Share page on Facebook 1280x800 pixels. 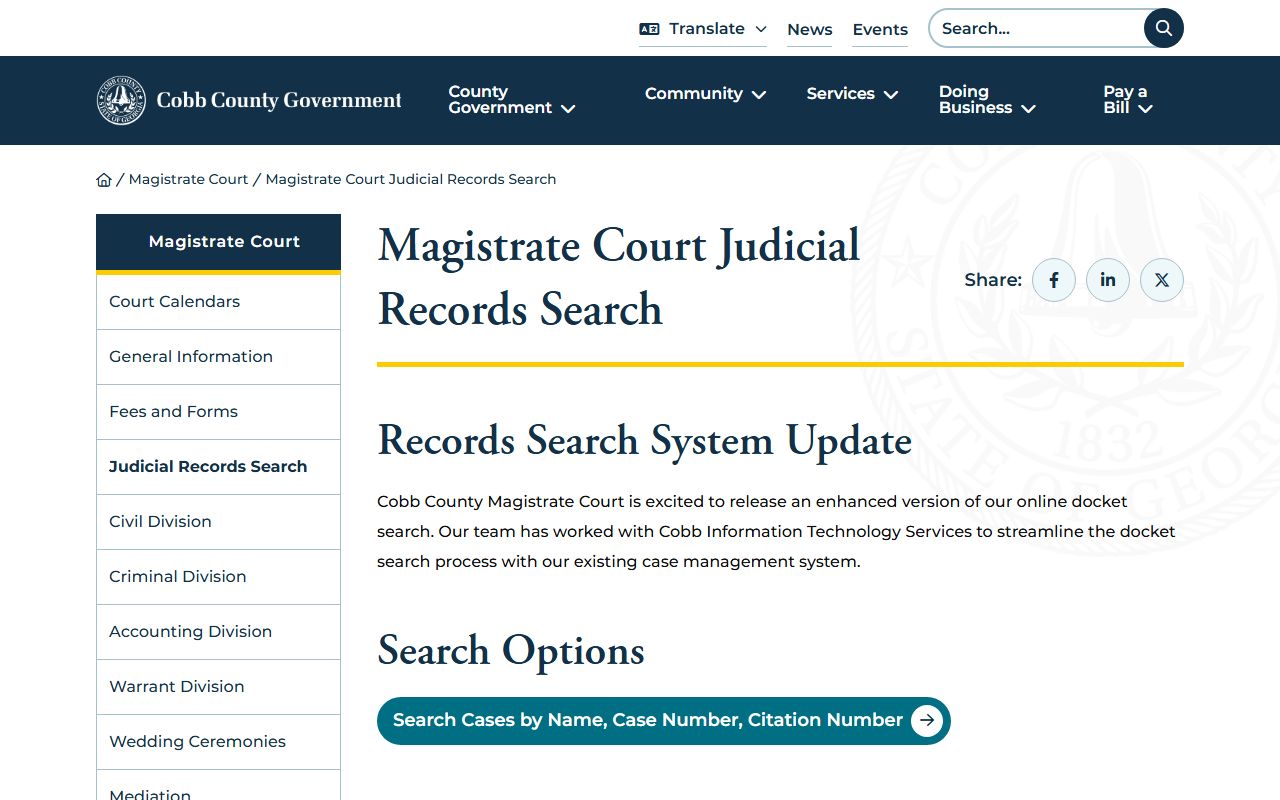pyautogui.click(x=1054, y=280)
